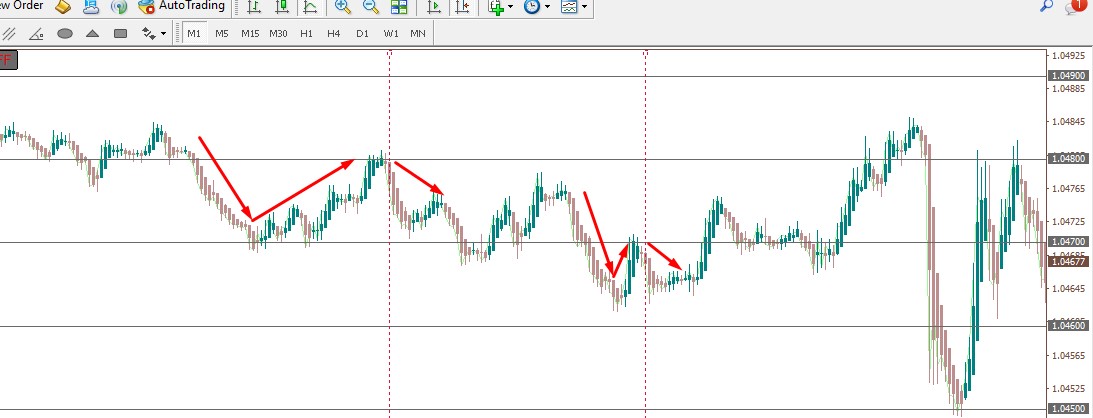
Task: Click the 1.04500 horizontal line price label
Action: click(1069, 409)
